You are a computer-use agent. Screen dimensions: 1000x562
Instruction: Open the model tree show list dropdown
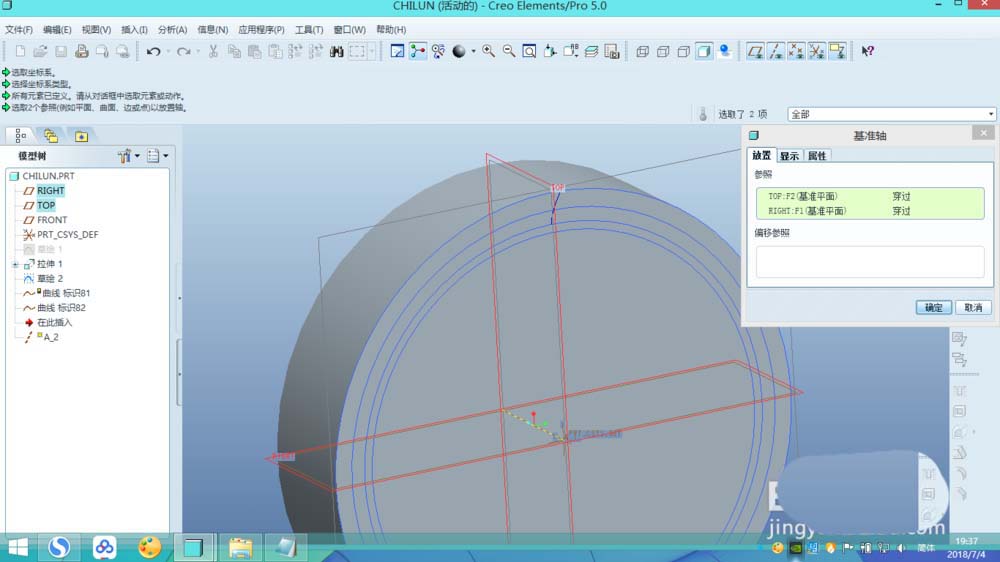pos(158,156)
